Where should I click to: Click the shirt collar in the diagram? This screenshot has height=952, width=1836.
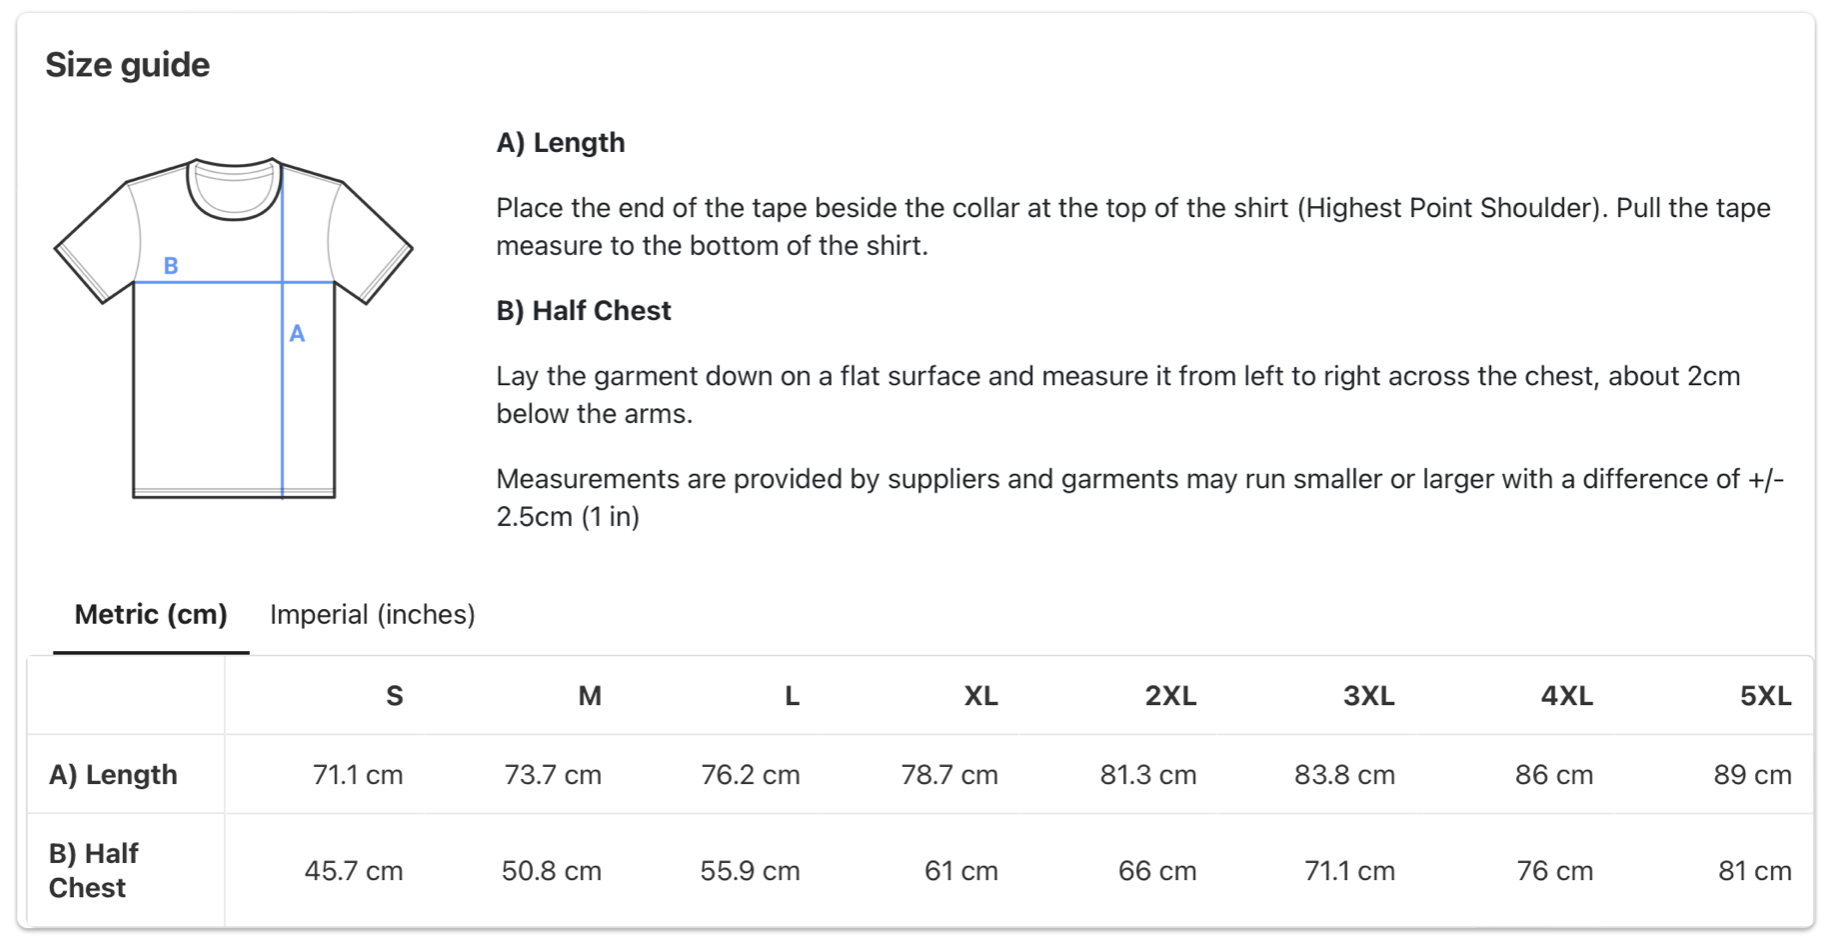(234, 188)
